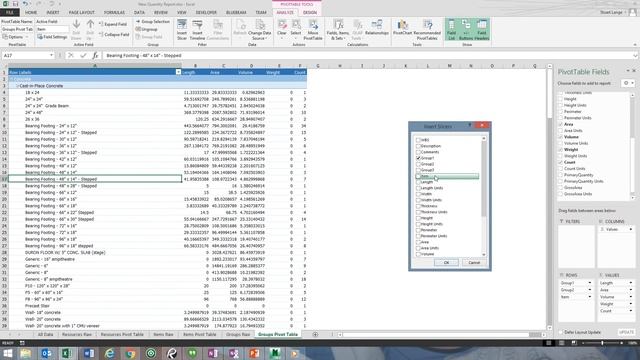
Task: Switch to the All Data sheet tab
Action: tap(45, 334)
